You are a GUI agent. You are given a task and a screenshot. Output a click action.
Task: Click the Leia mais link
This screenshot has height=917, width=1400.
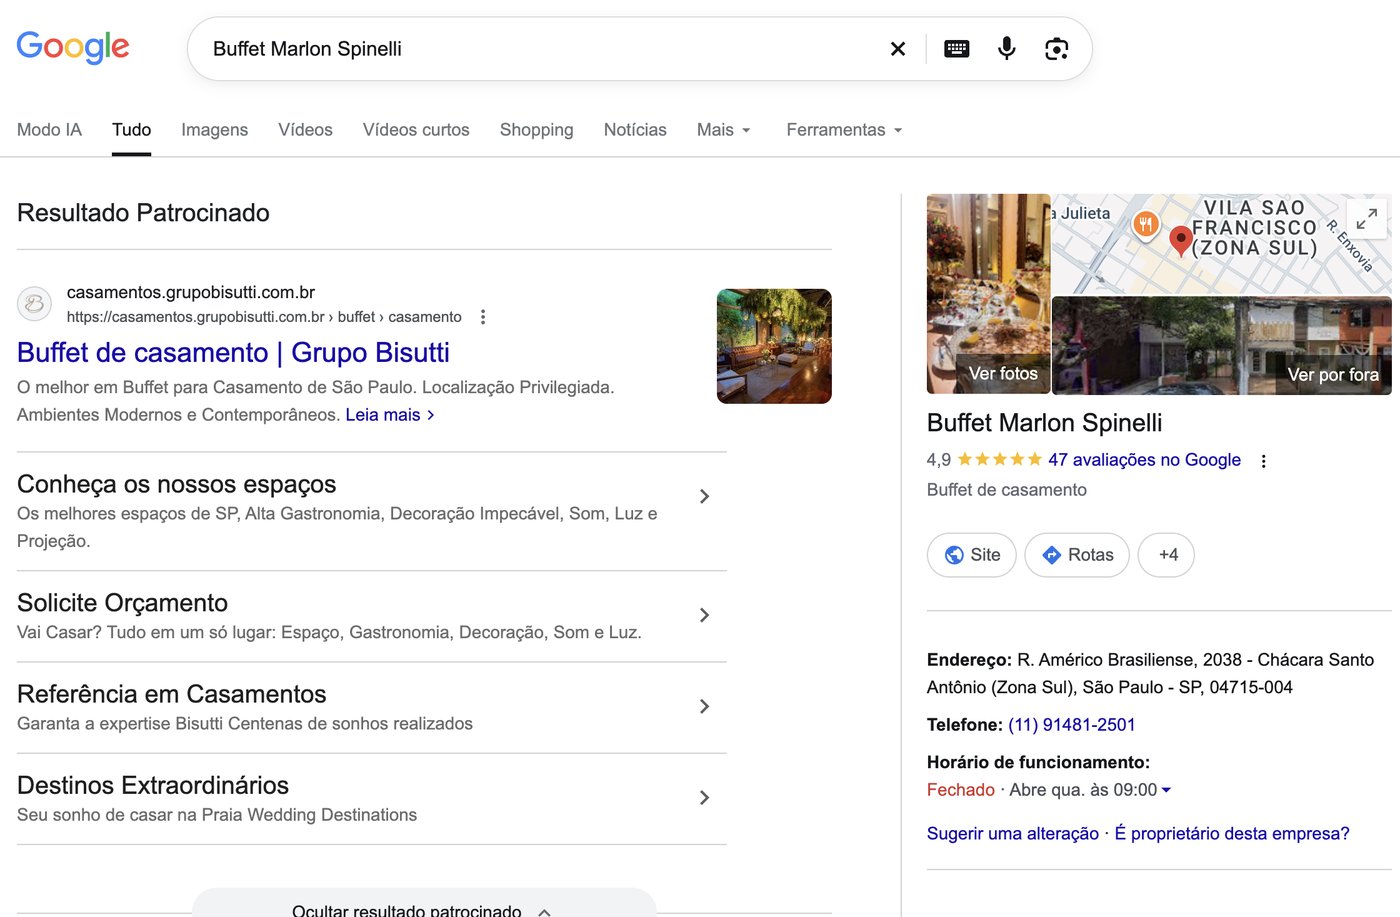pos(390,415)
